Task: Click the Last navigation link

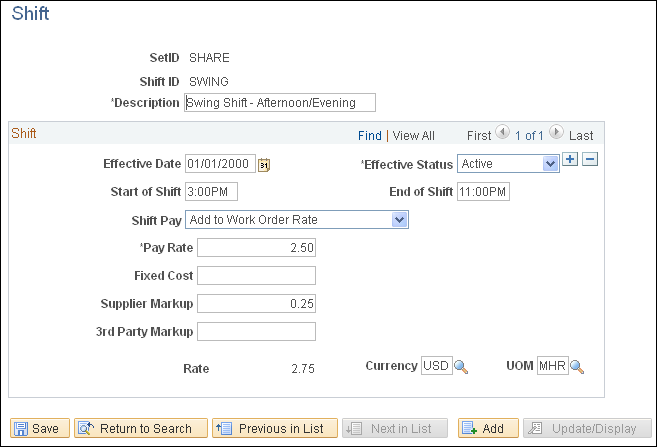Action: tap(581, 136)
